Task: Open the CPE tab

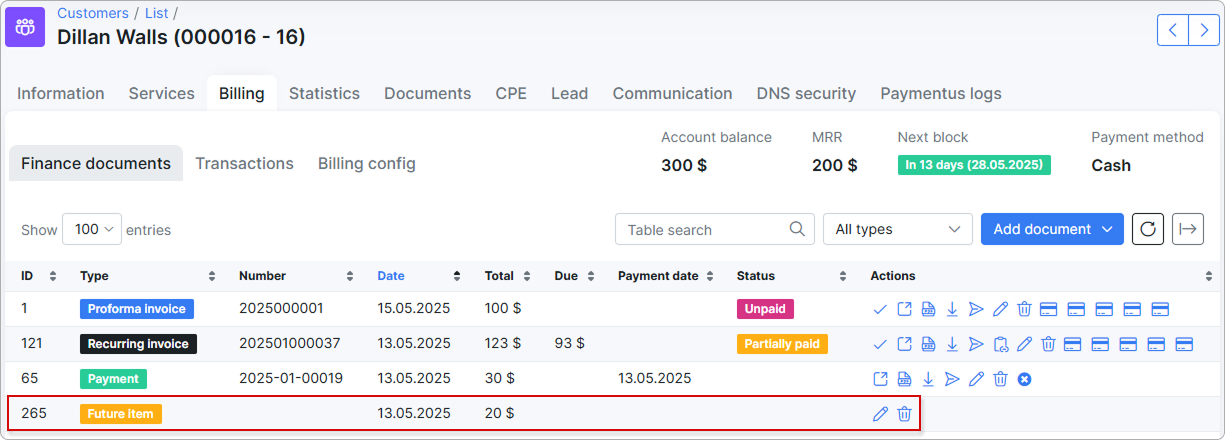Action: tap(511, 93)
